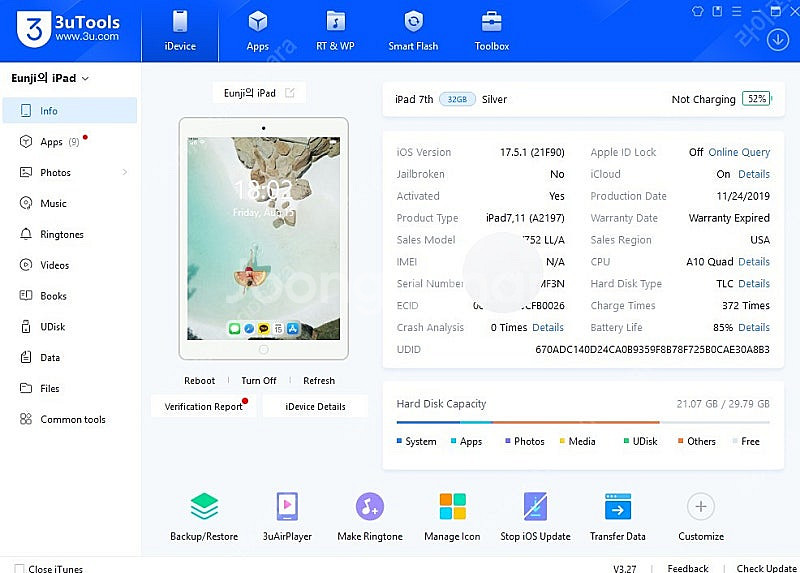Click Check Update

pyautogui.click(x=766, y=568)
